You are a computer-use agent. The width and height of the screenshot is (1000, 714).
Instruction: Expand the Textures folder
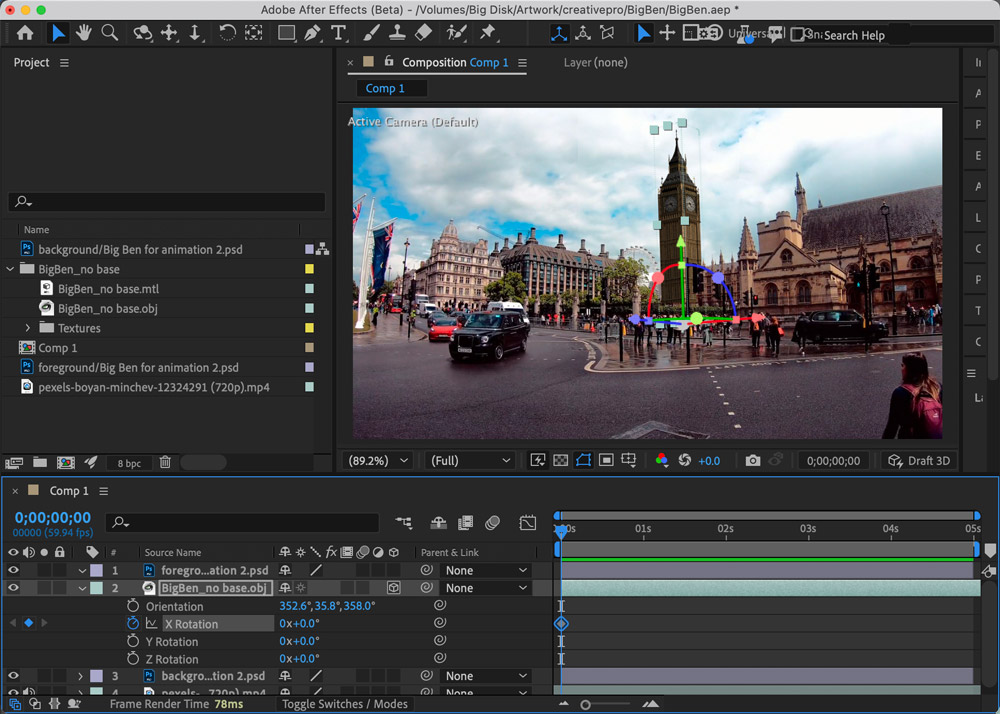coord(28,328)
